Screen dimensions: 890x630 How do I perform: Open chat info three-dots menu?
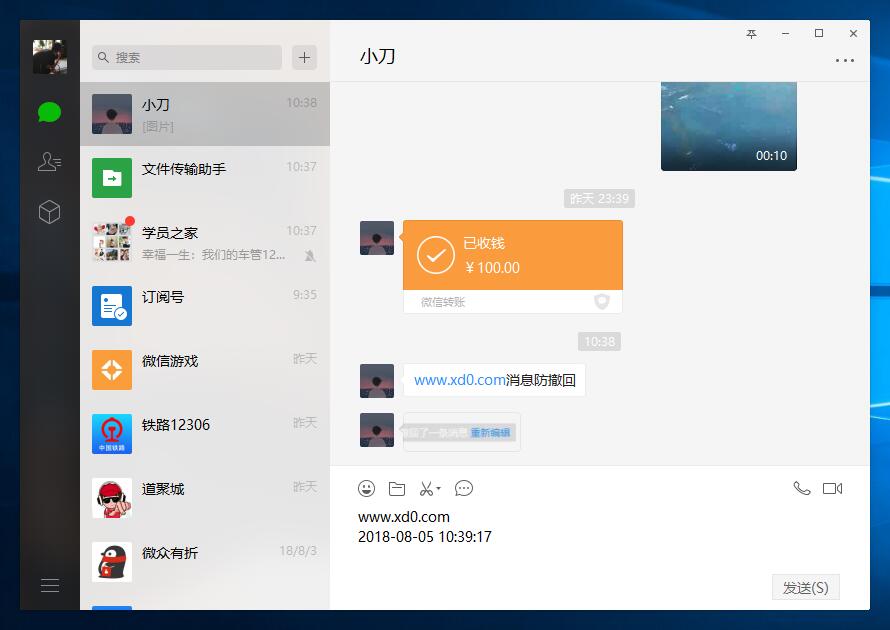pyautogui.click(x=844, y=61)
